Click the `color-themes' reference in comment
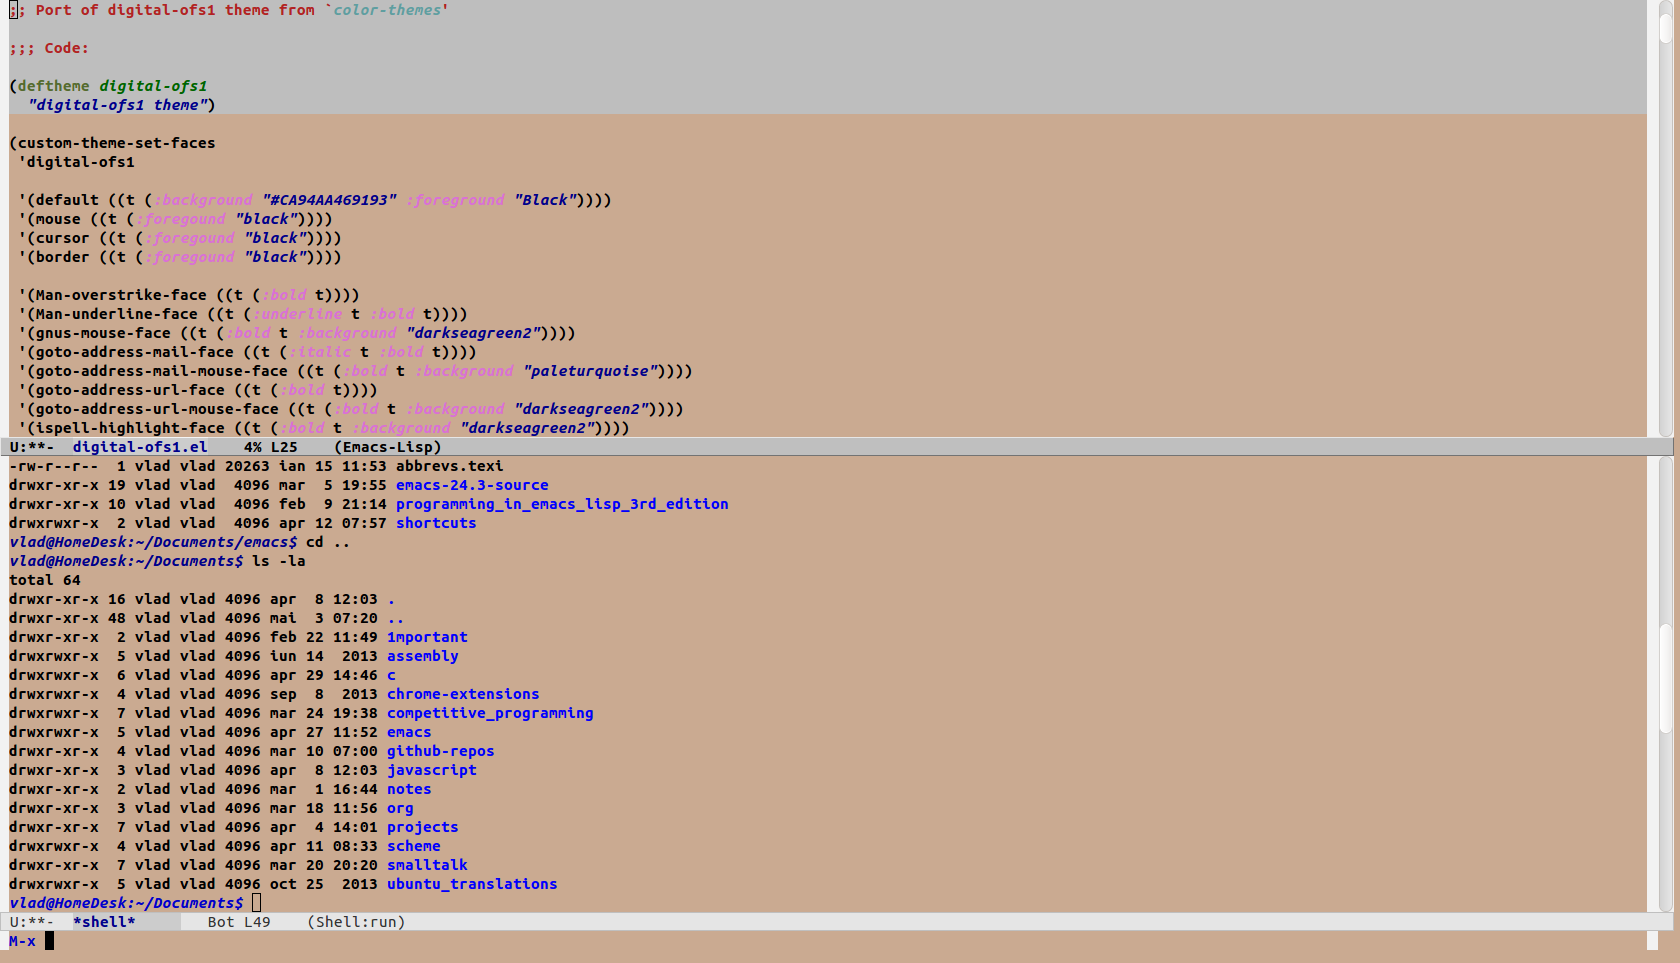The height and width of the screenshot is (963, 1680). pos(387,10)
